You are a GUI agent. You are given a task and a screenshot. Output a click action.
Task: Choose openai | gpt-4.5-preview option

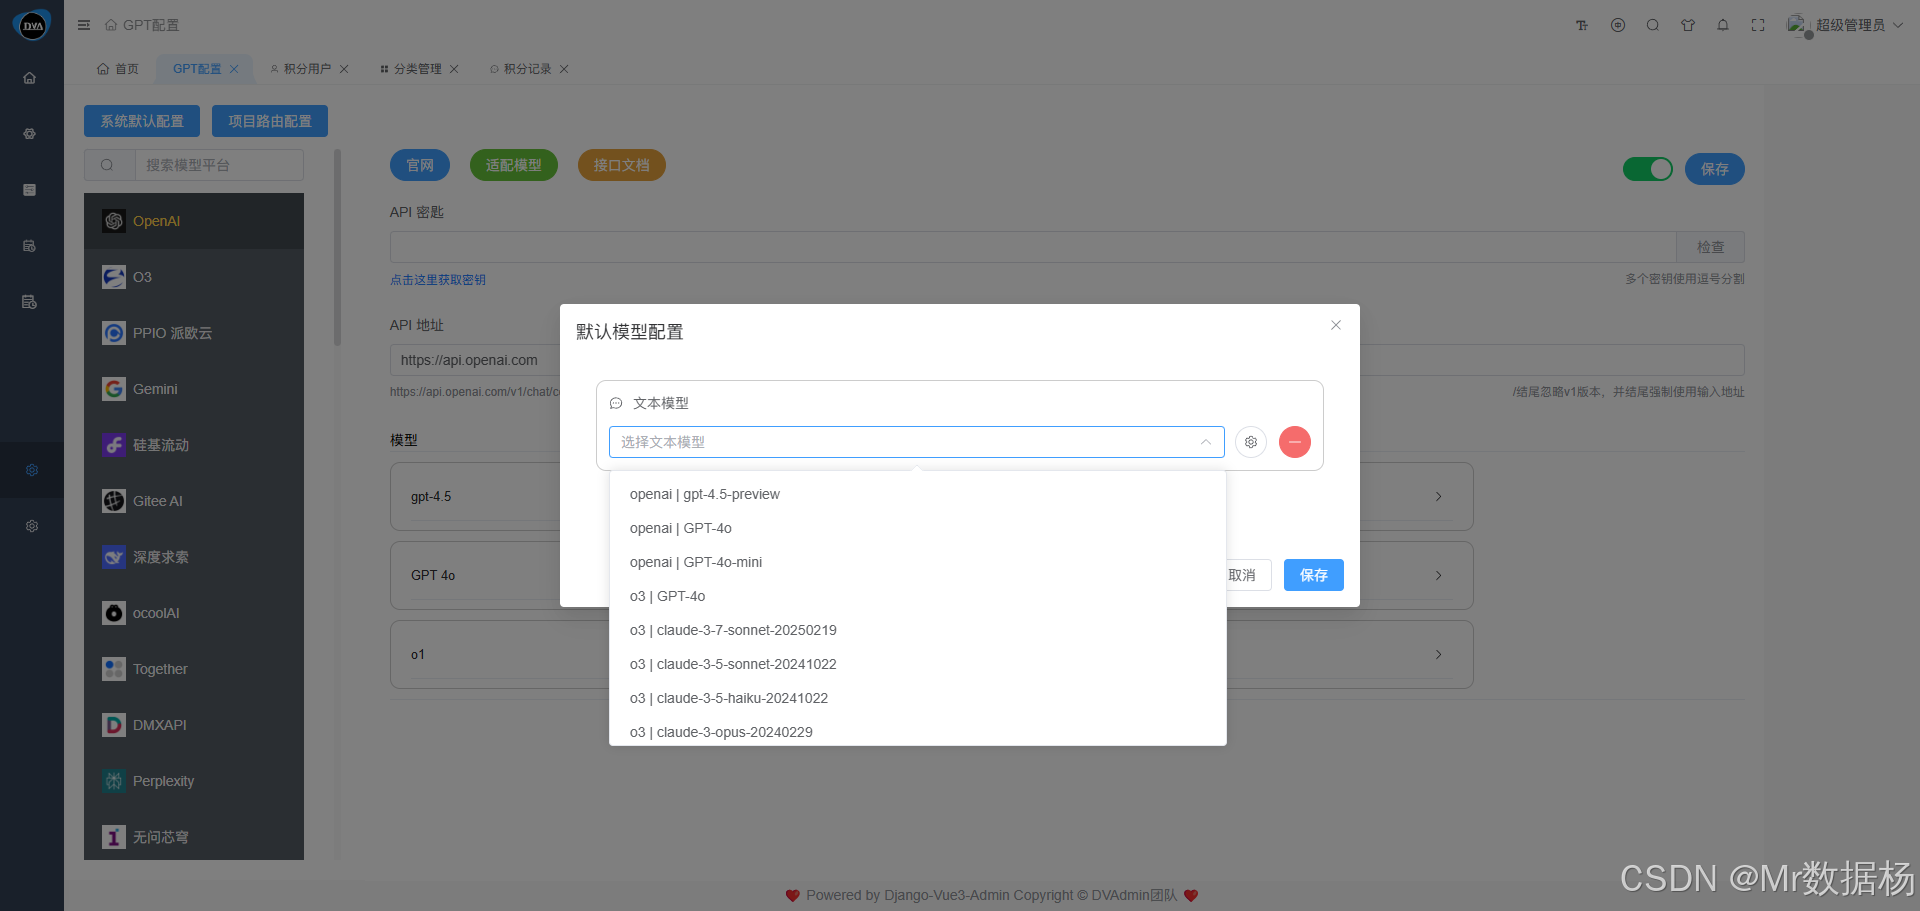pos(918,494)
